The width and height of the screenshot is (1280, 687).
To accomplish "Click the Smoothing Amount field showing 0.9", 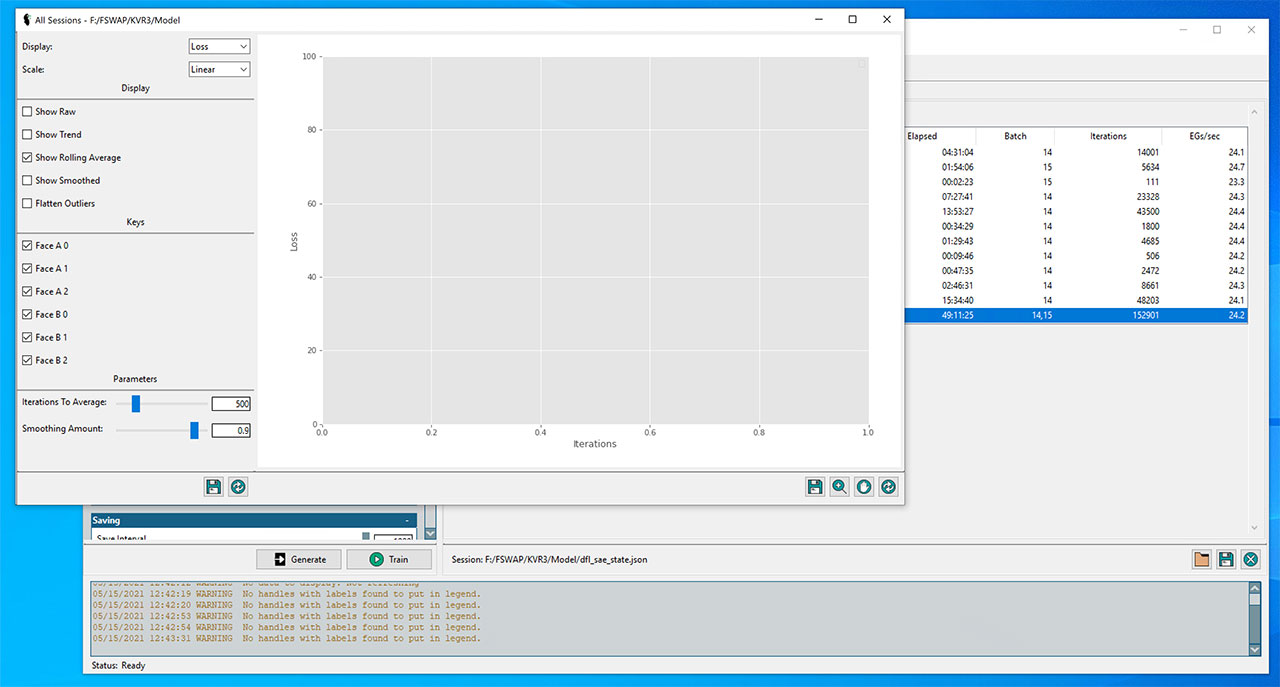I will click(x=231, y=430).
